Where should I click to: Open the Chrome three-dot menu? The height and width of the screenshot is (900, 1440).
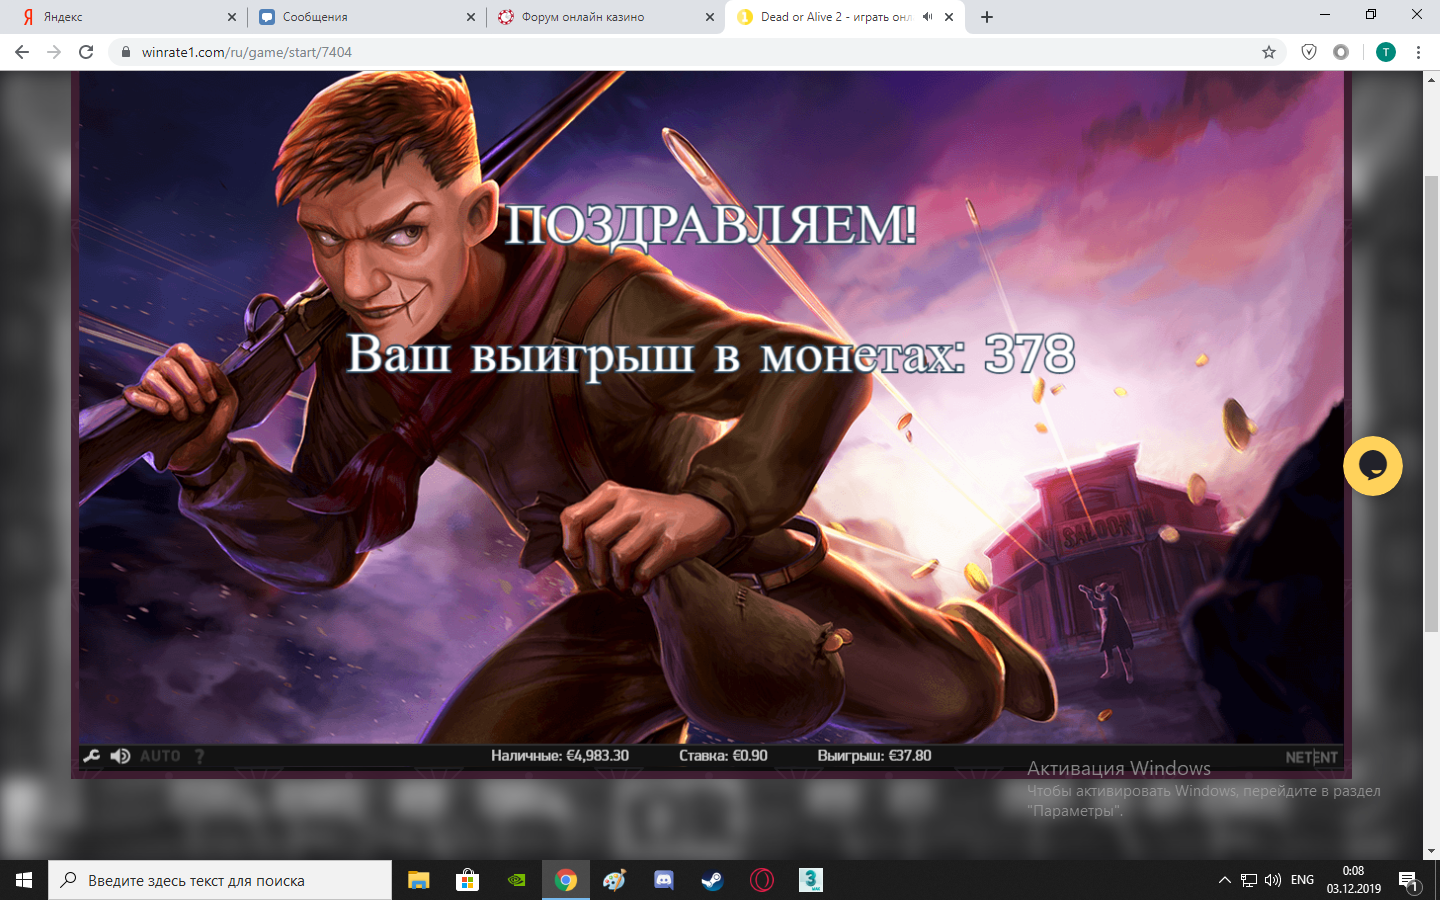pyautogui.click(x=1419, y=51)
